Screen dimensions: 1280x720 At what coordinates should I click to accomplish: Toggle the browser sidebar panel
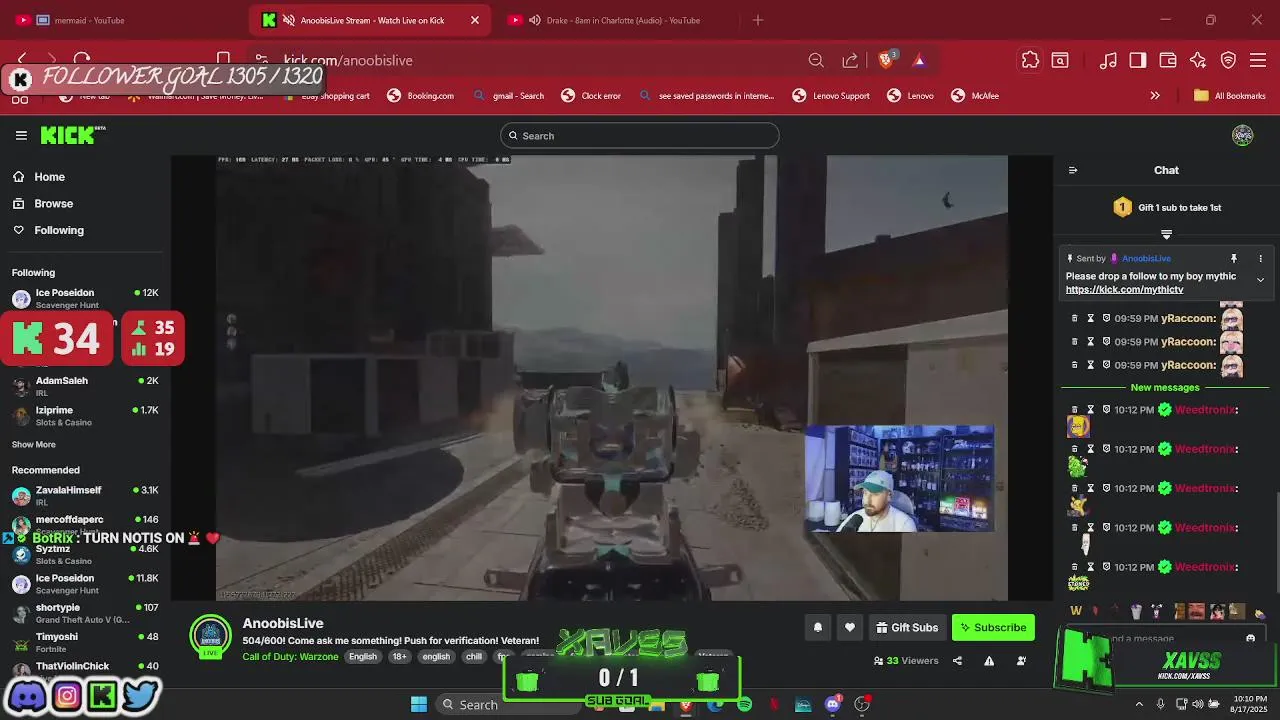coord(1138,60)
